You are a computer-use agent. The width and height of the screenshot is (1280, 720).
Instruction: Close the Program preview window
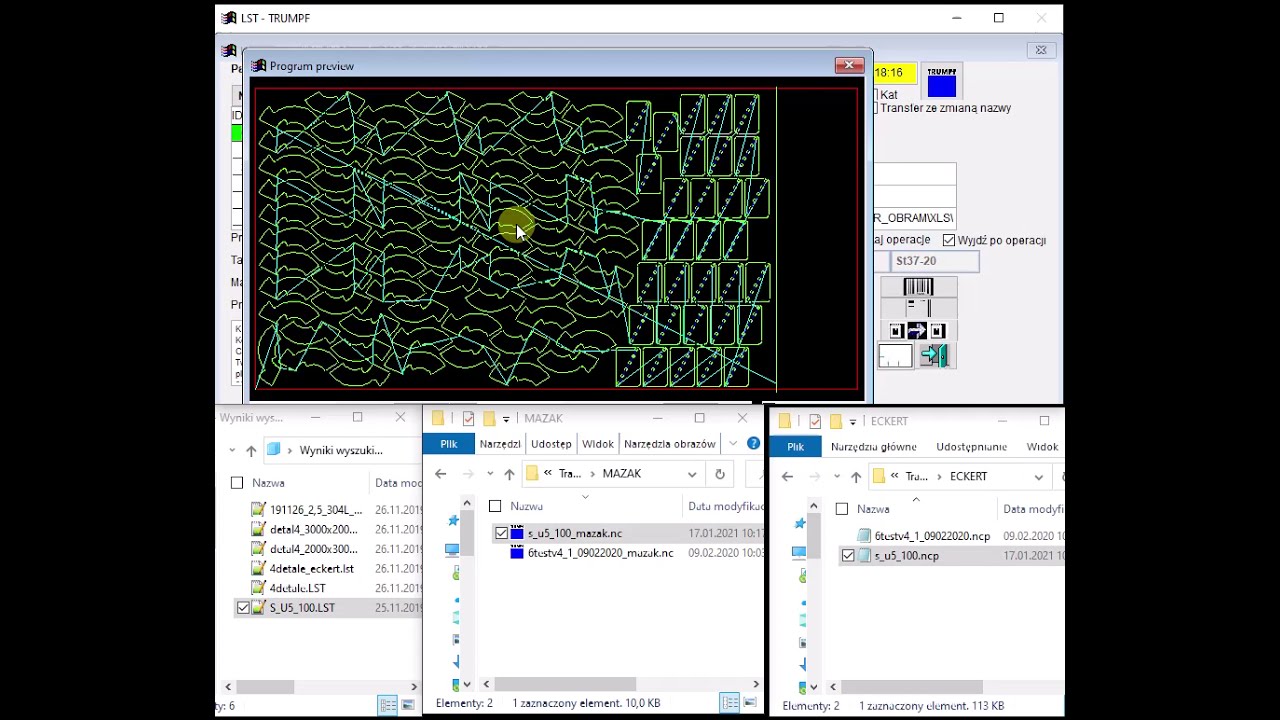point(849,65)
